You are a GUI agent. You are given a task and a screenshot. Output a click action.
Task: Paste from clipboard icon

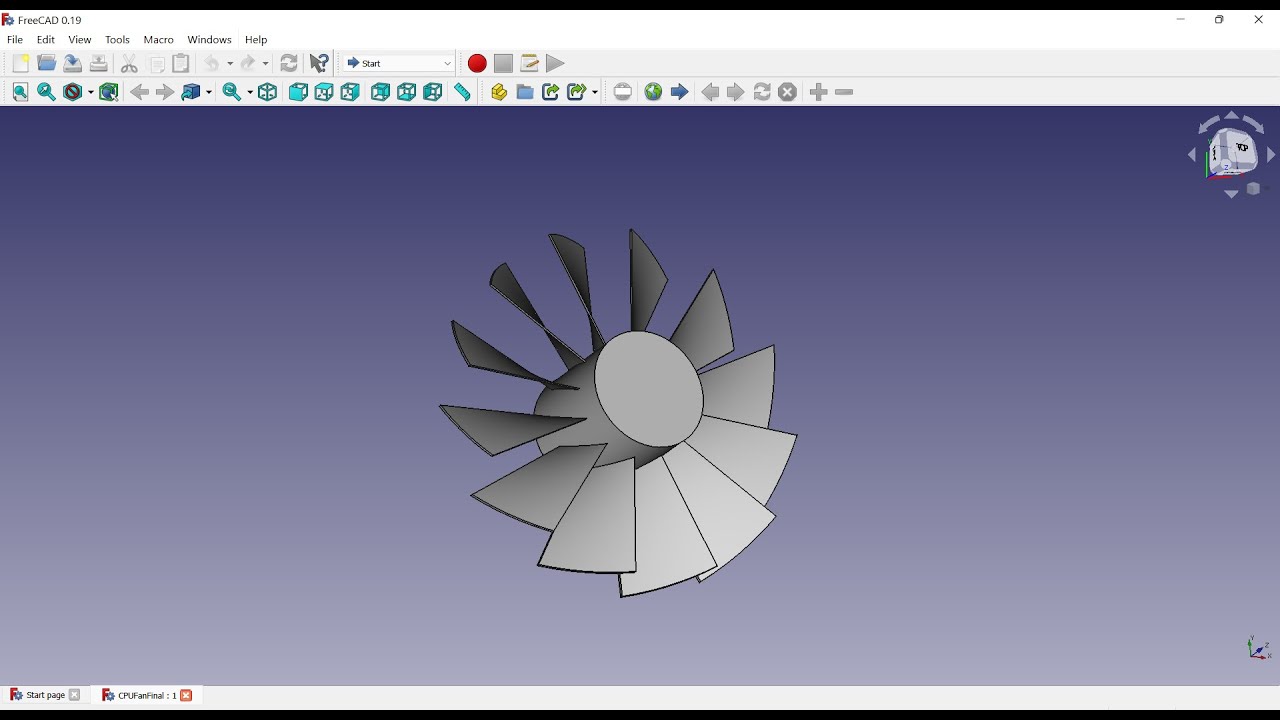pos(181,64)
